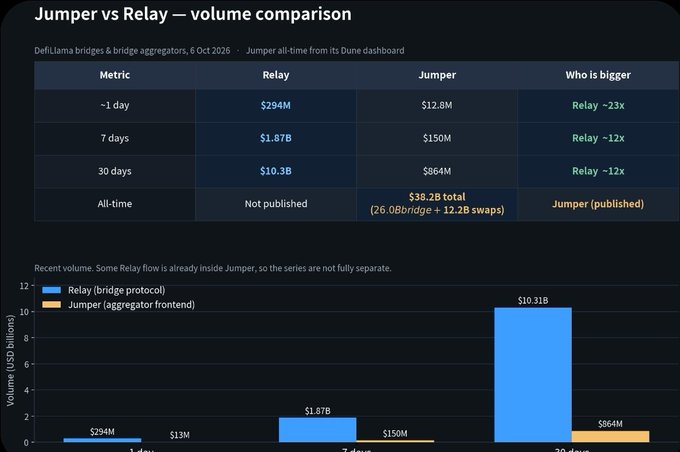This screenshot has width=680, height=452.
Task: Click the '$1.87B' bar label in chart
Action: pyautogui.click(x=317, y=411)
